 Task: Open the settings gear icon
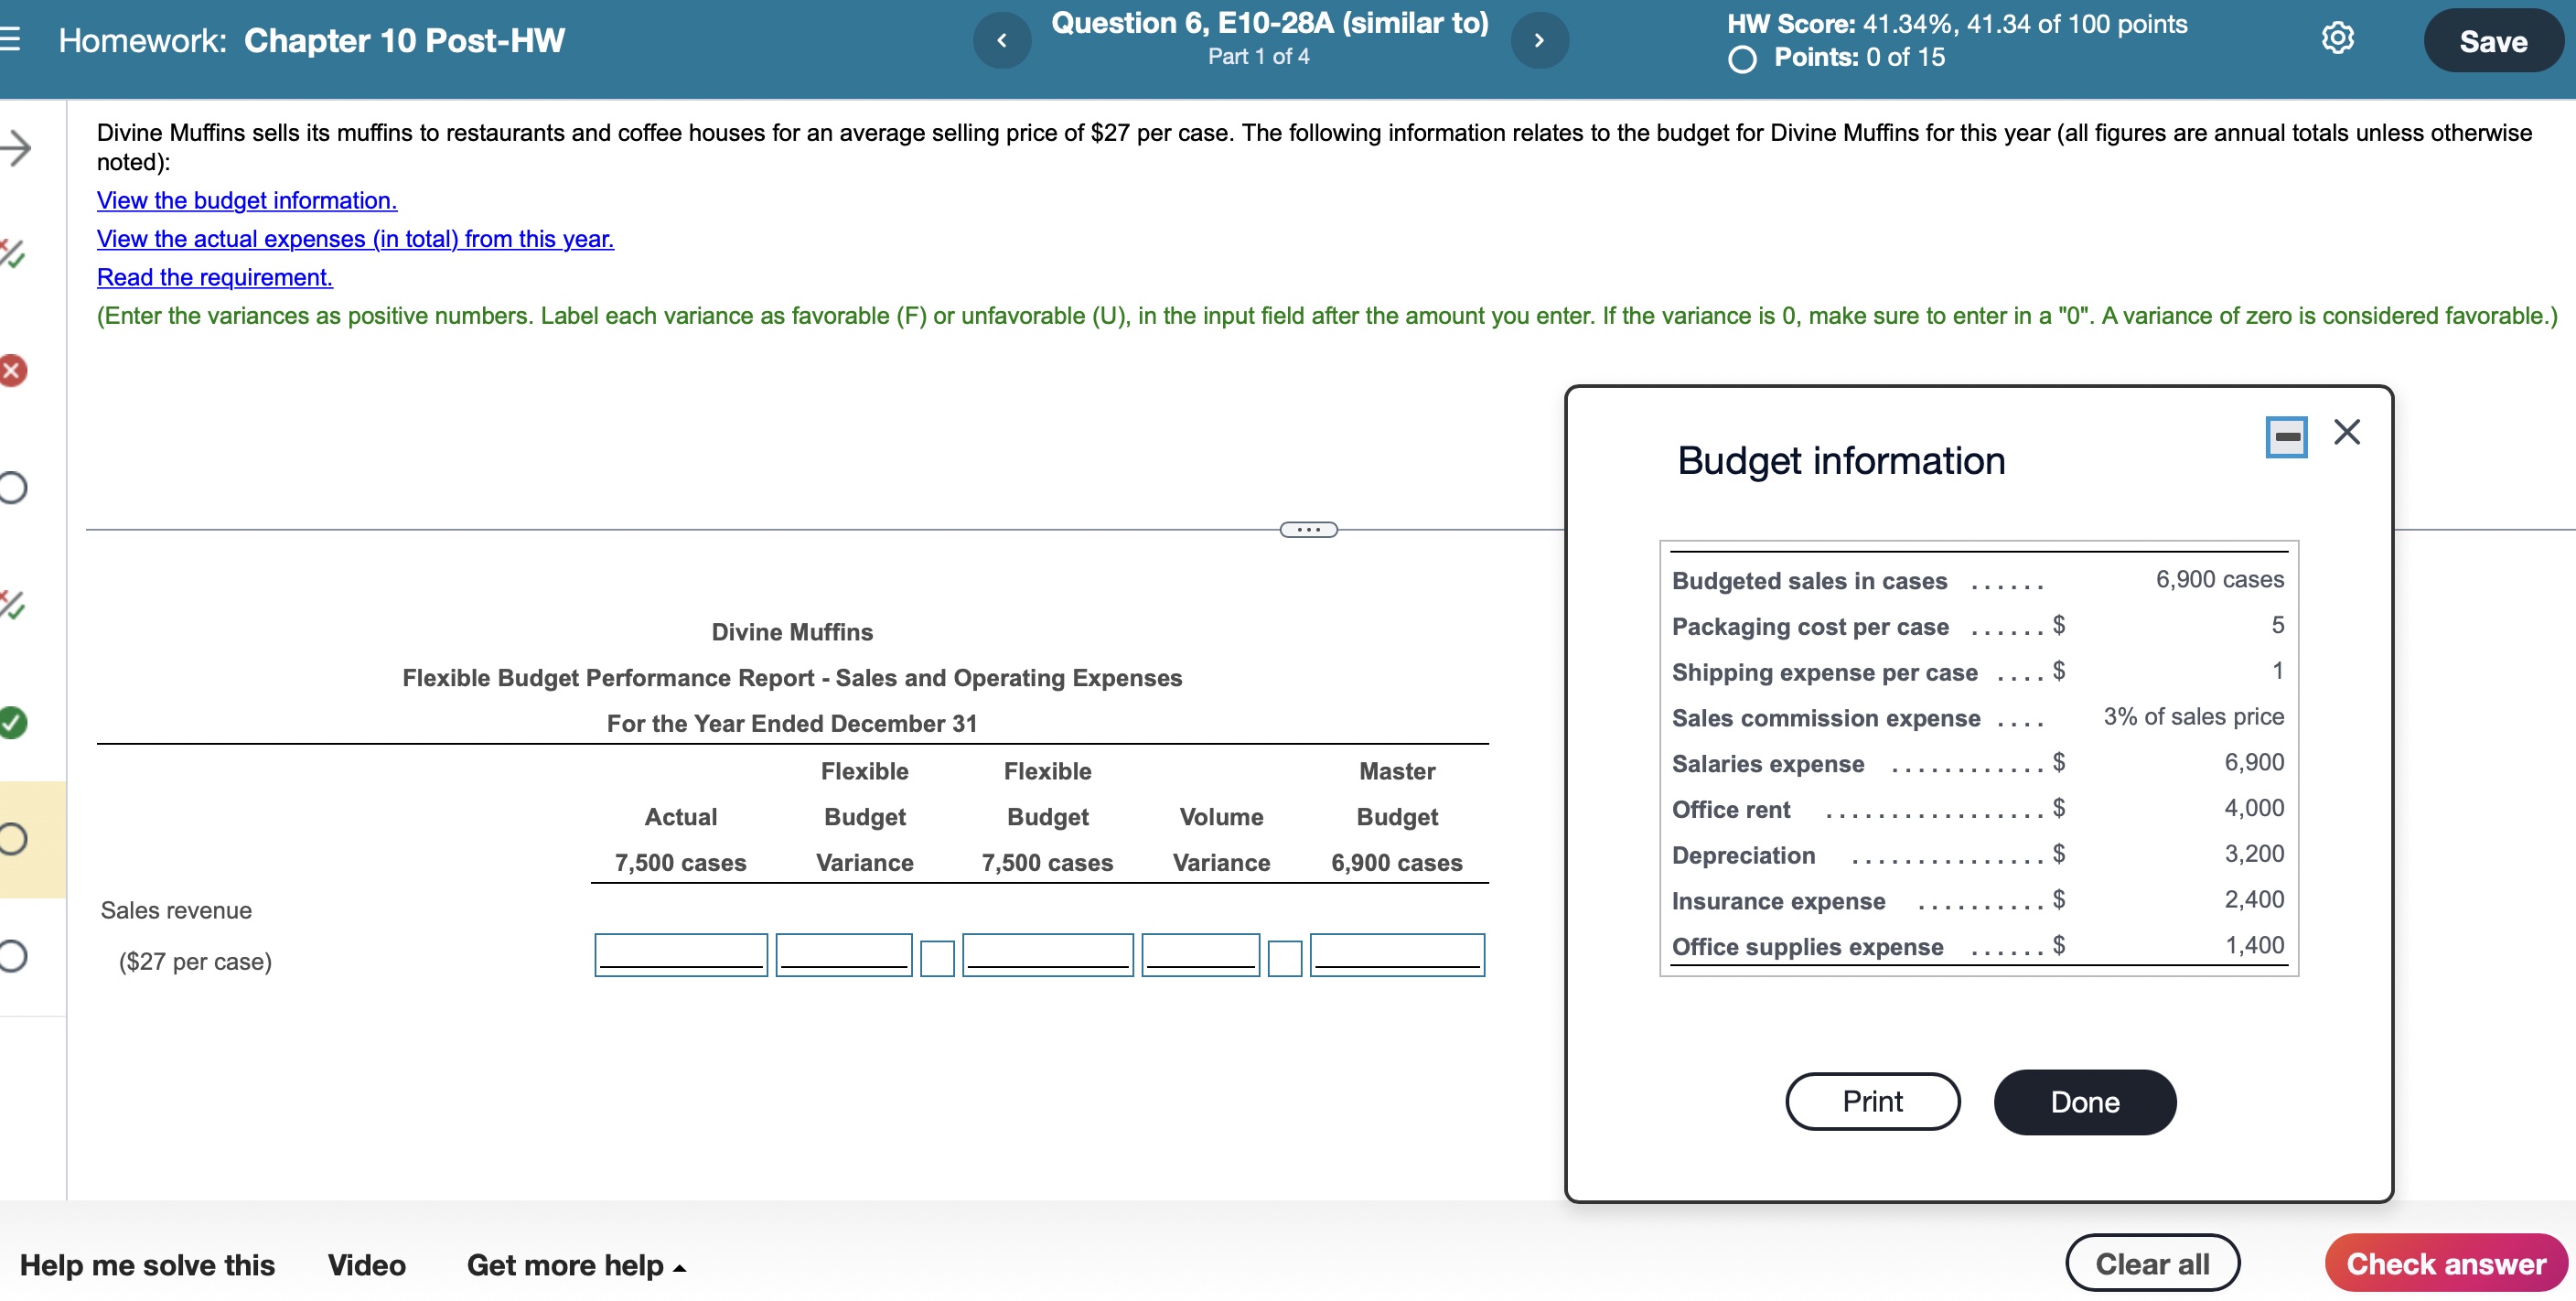(x=2337, y=39)
